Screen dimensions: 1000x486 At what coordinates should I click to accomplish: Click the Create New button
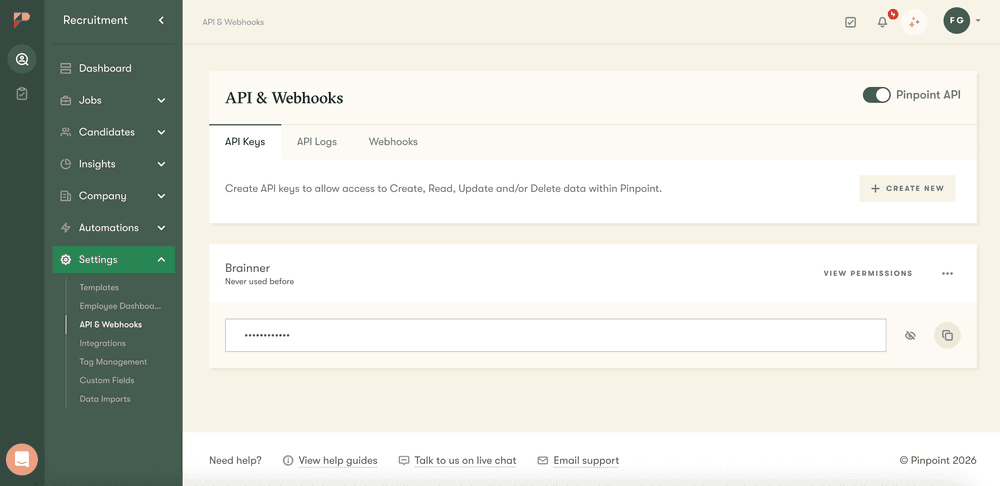(907, 189)
